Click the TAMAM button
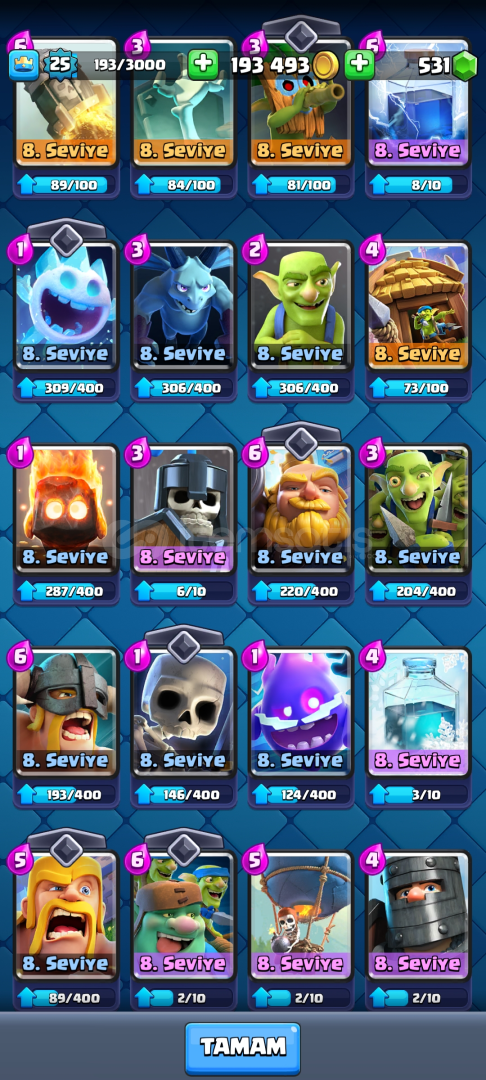 [x=243, y=1048]
